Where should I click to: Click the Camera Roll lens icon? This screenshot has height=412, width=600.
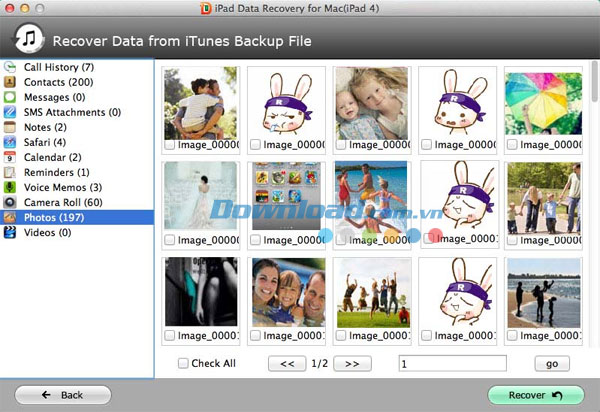pos(10,202)
